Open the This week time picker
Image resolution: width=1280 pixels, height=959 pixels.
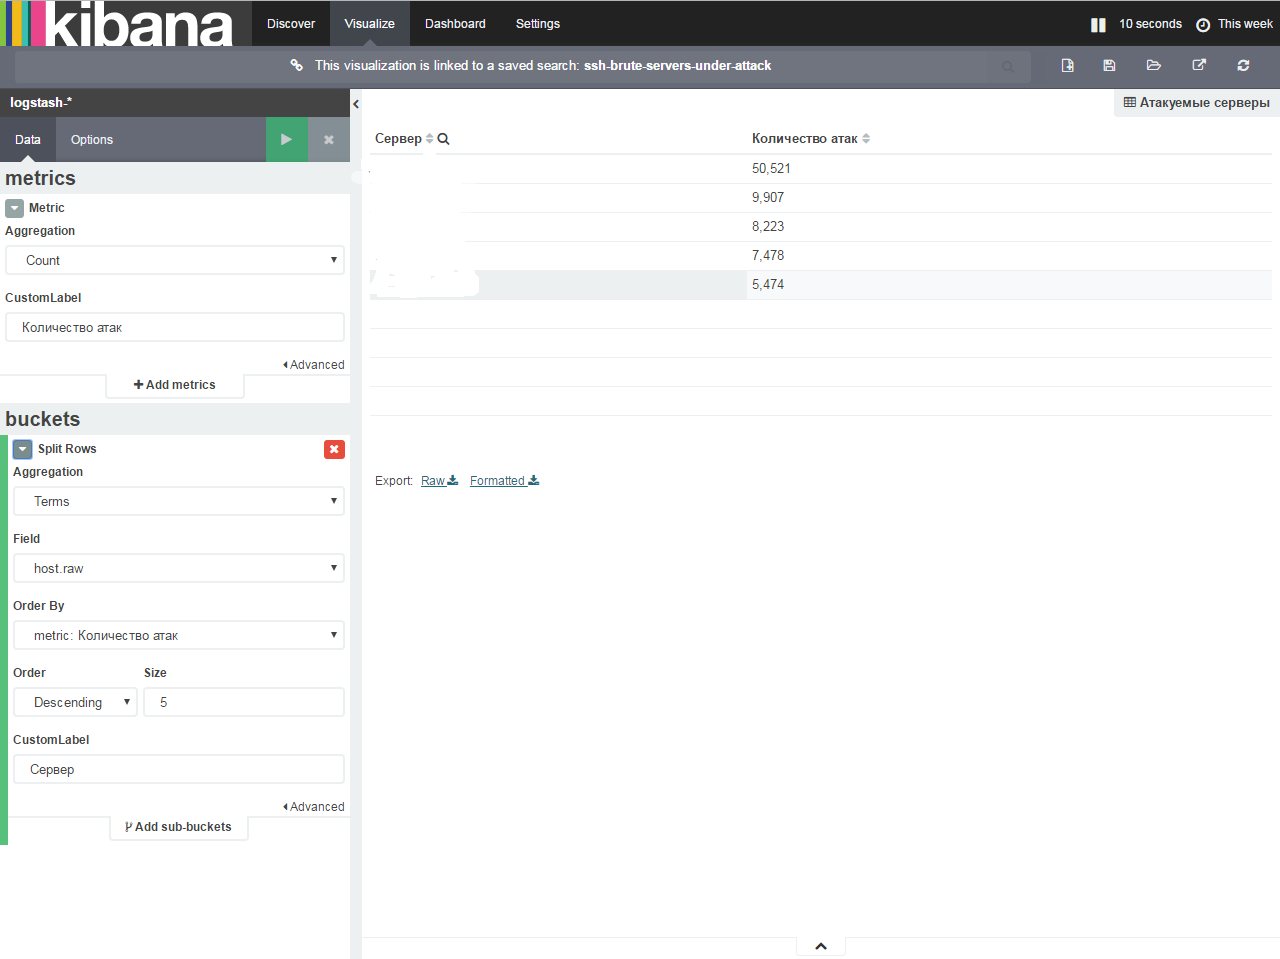pyautogui.click(x=1235, y=24)
